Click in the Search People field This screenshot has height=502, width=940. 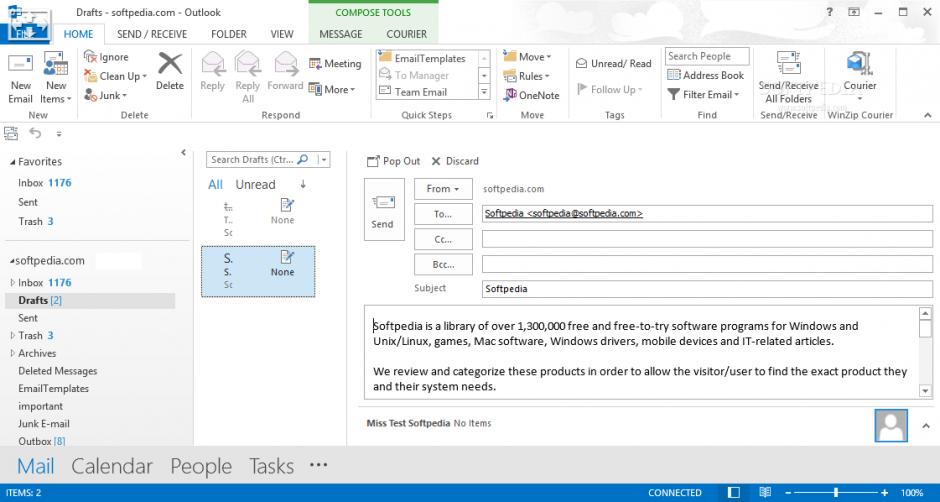coord(707,56)
